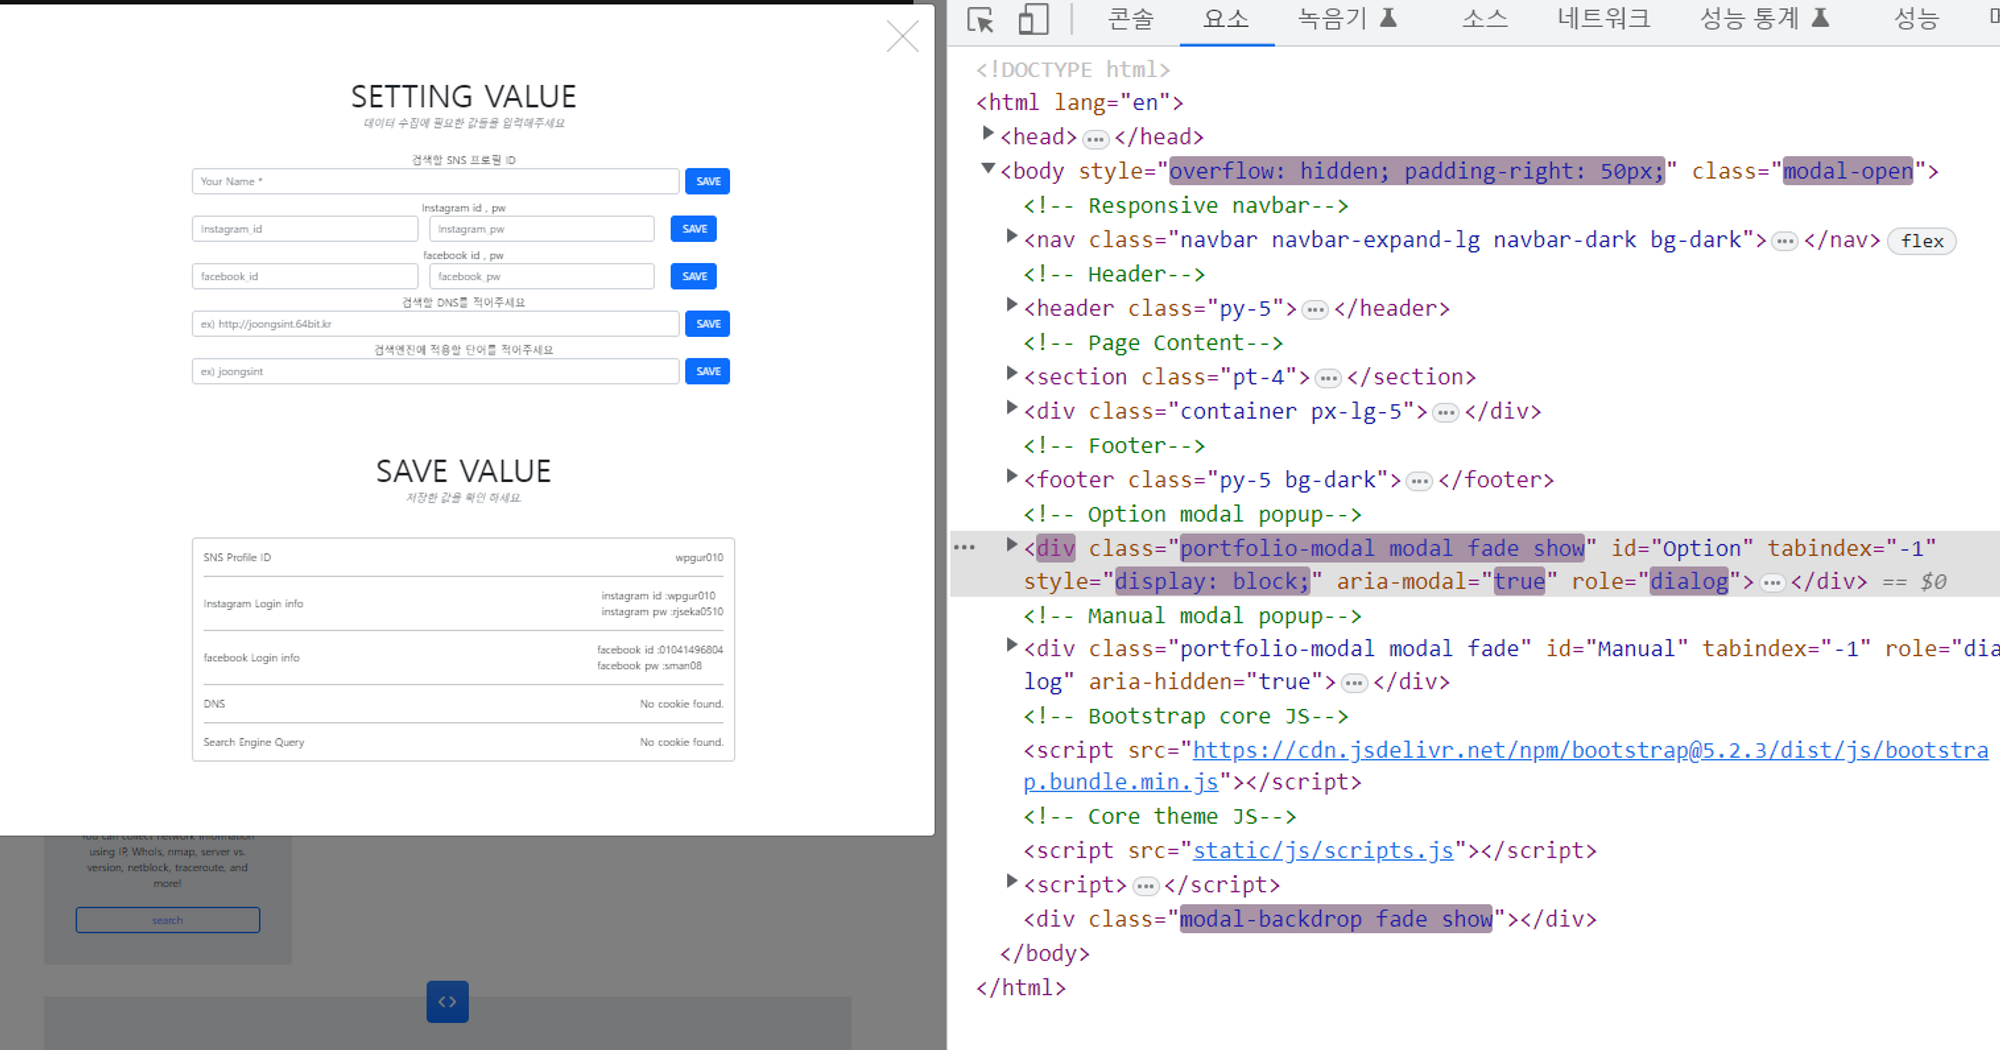2000x1050 pixels.
Task: Click the blue code icon button
Action: [447, 1001]
